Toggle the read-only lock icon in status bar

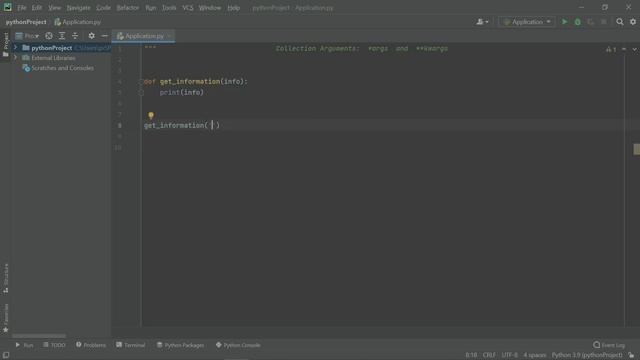pyautogui.click(x=631, y=355)
